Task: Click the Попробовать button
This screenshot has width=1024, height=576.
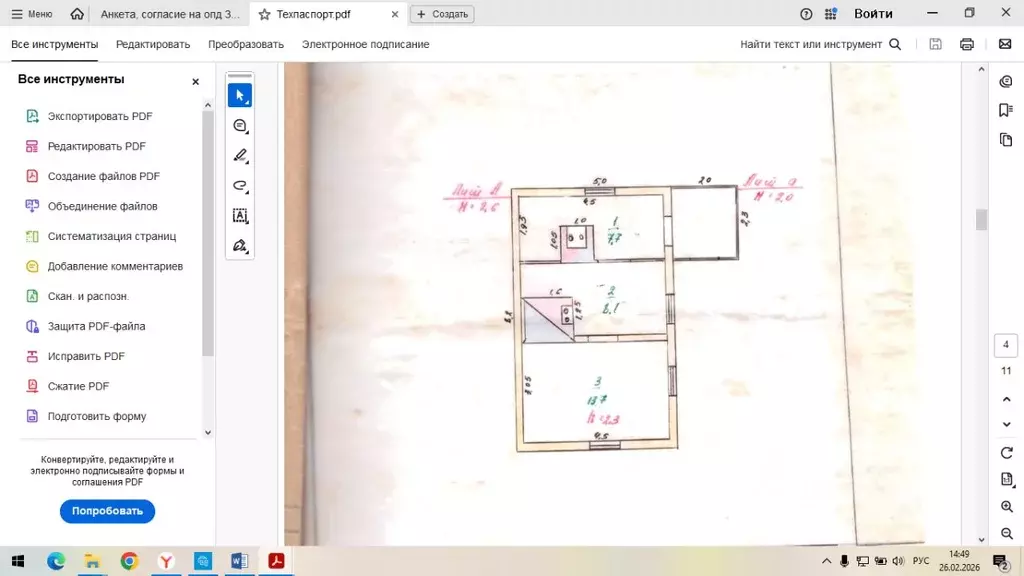Action: (107, 511)
